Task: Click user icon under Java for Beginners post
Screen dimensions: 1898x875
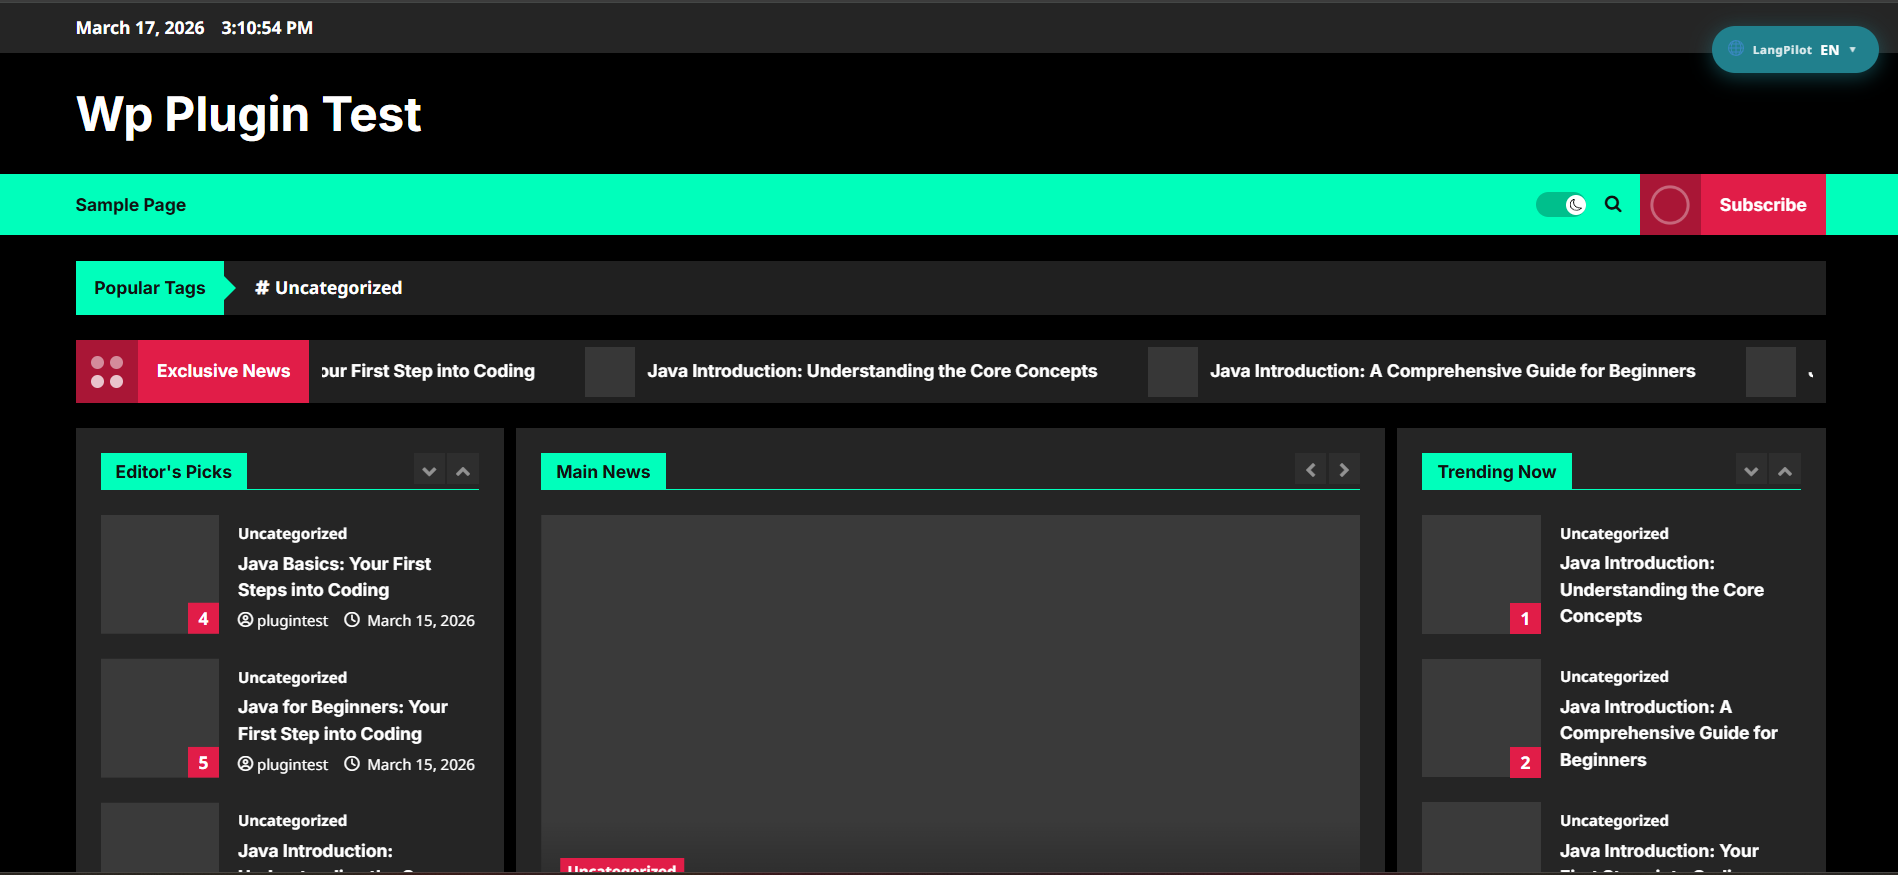Action: (245, 764)
